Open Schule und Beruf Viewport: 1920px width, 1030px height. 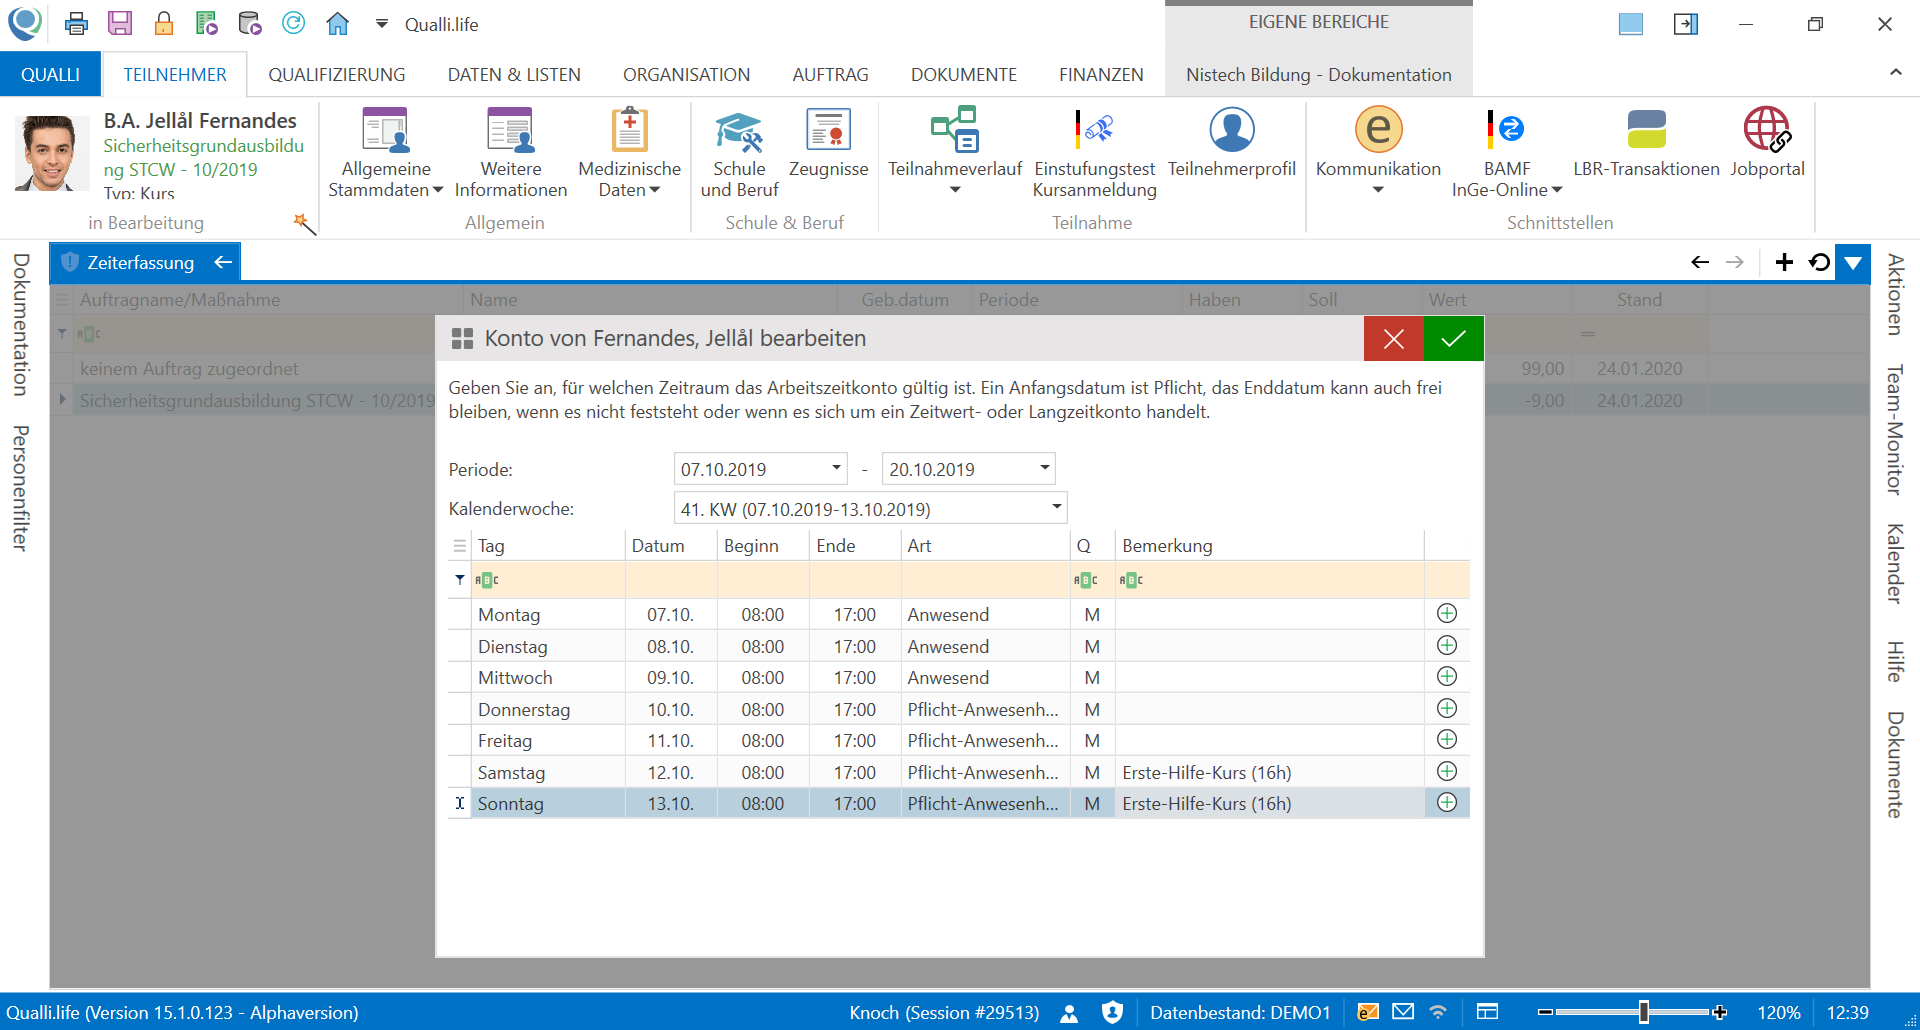pos(739,153)
